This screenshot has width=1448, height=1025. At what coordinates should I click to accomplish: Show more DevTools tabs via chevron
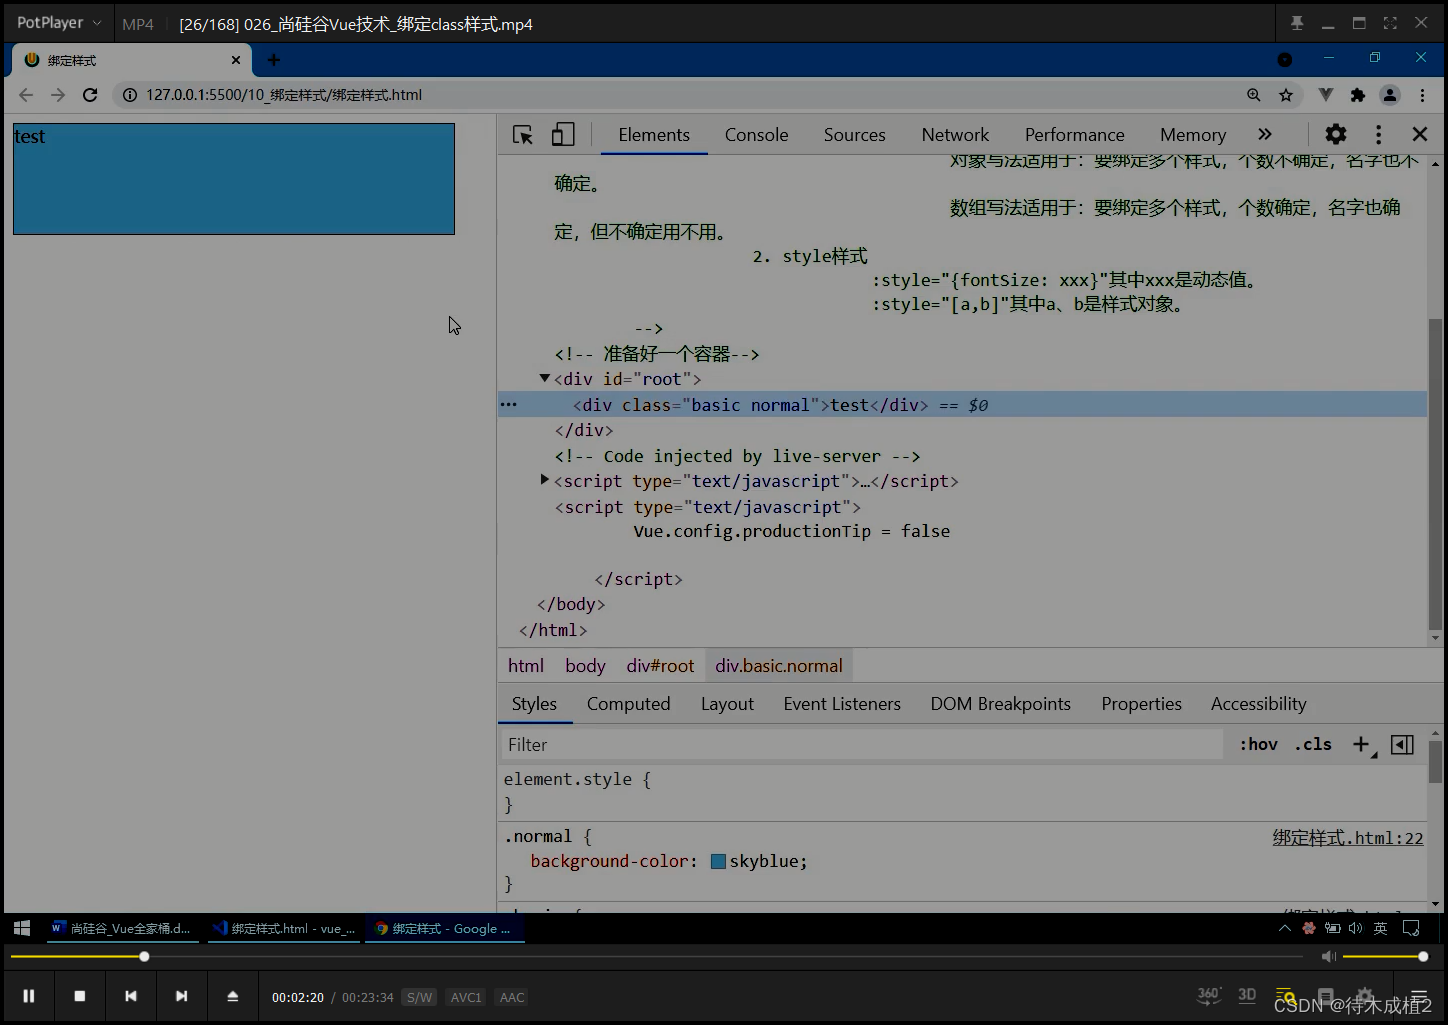(x=1265, y=134)
